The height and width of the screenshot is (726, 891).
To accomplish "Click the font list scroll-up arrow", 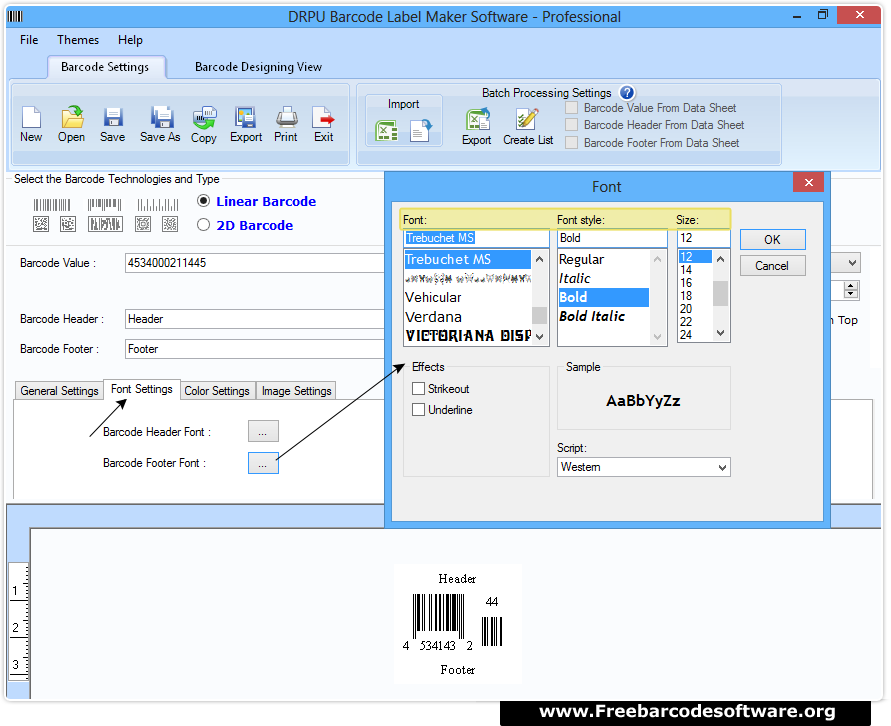I will coord(539,259).
